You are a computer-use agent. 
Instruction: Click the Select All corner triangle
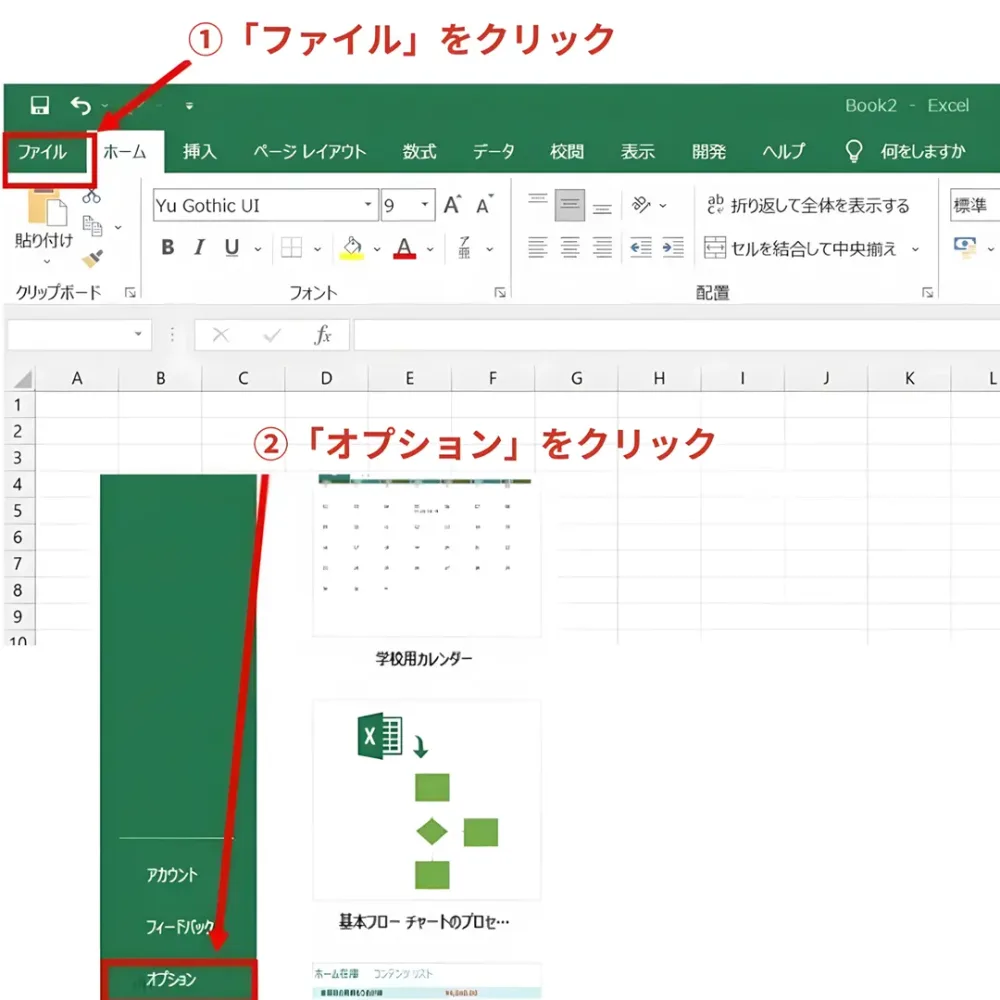[x=22, y=379]
